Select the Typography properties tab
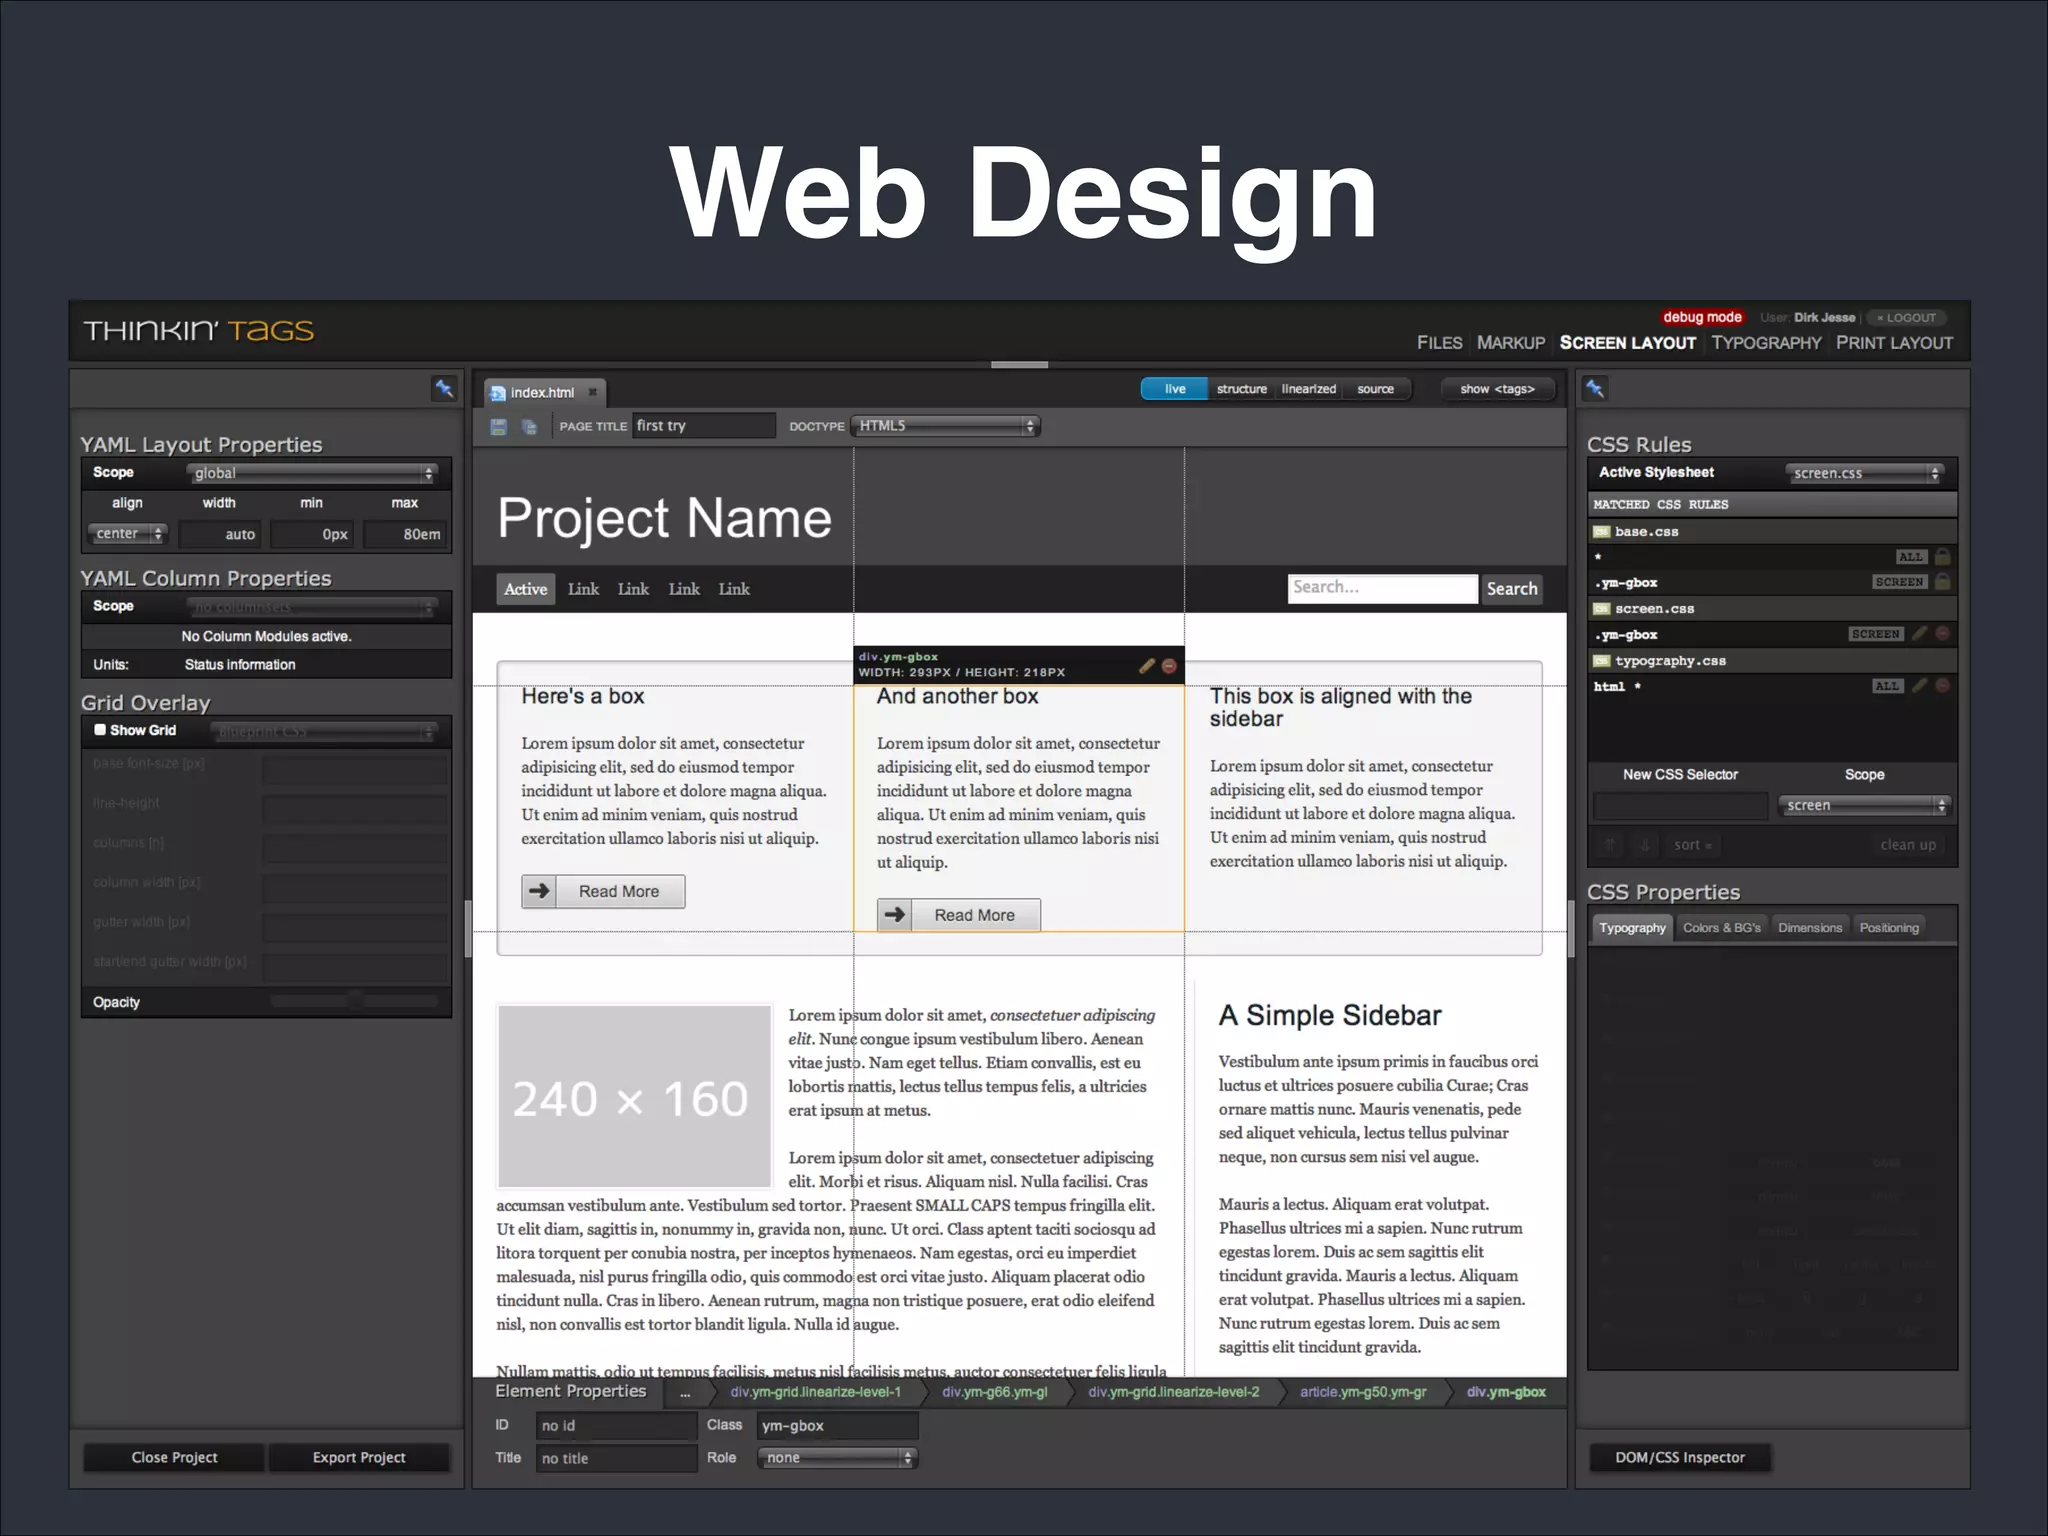This screenshot has height=1536, width=2048. (x=1632, y=928)
